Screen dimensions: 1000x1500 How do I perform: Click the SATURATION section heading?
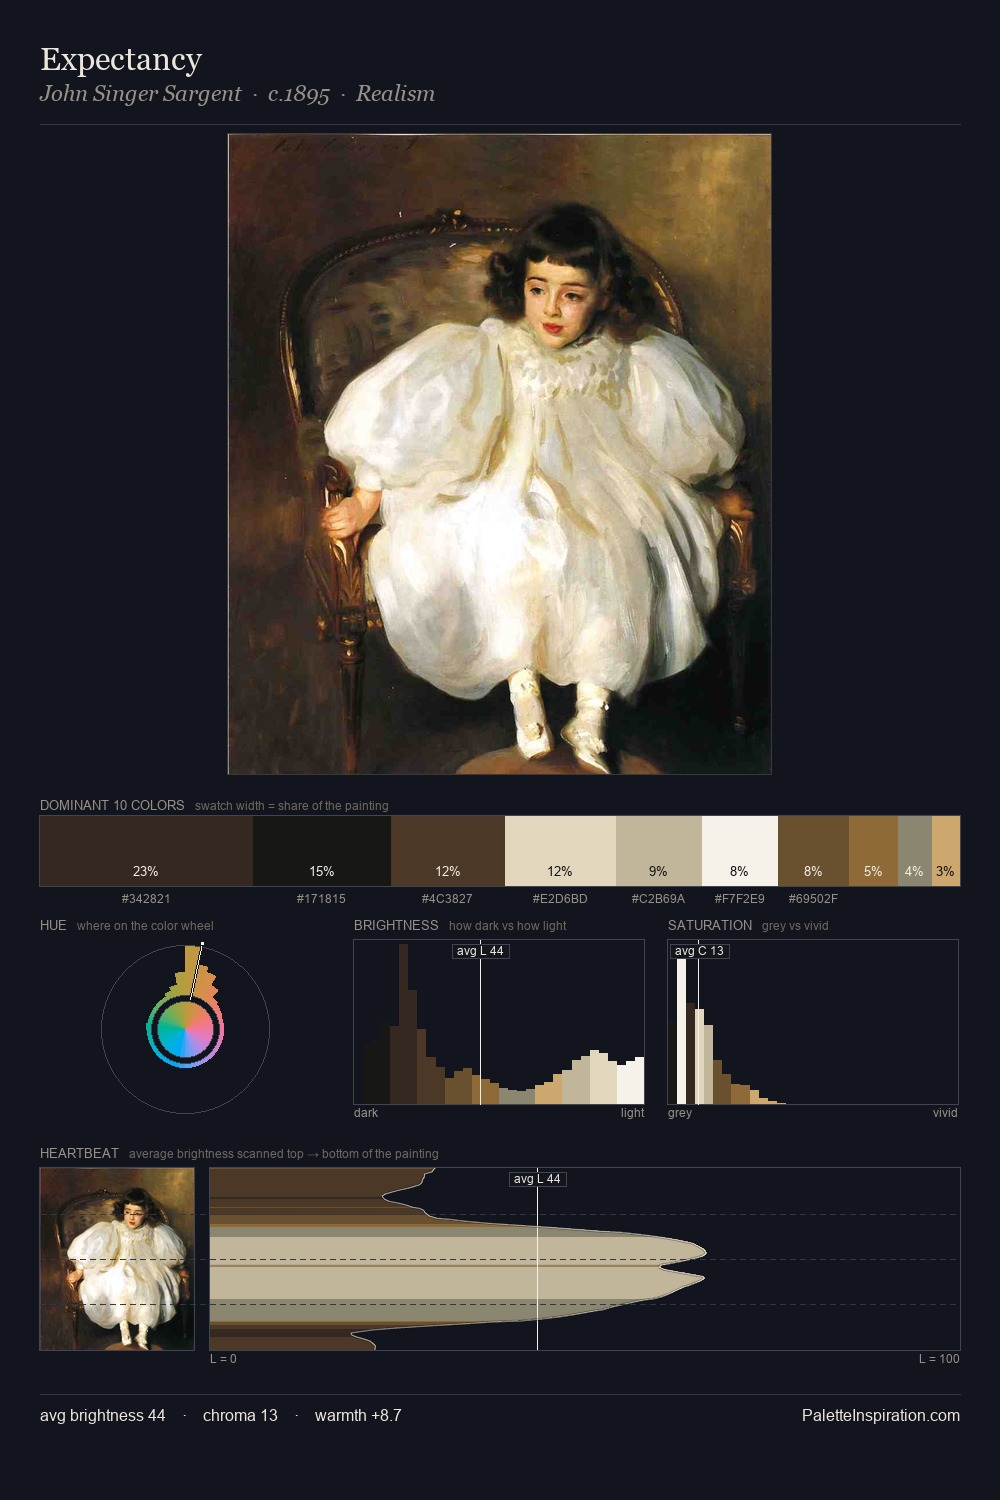pyautogui.click(x=710, y=925)
